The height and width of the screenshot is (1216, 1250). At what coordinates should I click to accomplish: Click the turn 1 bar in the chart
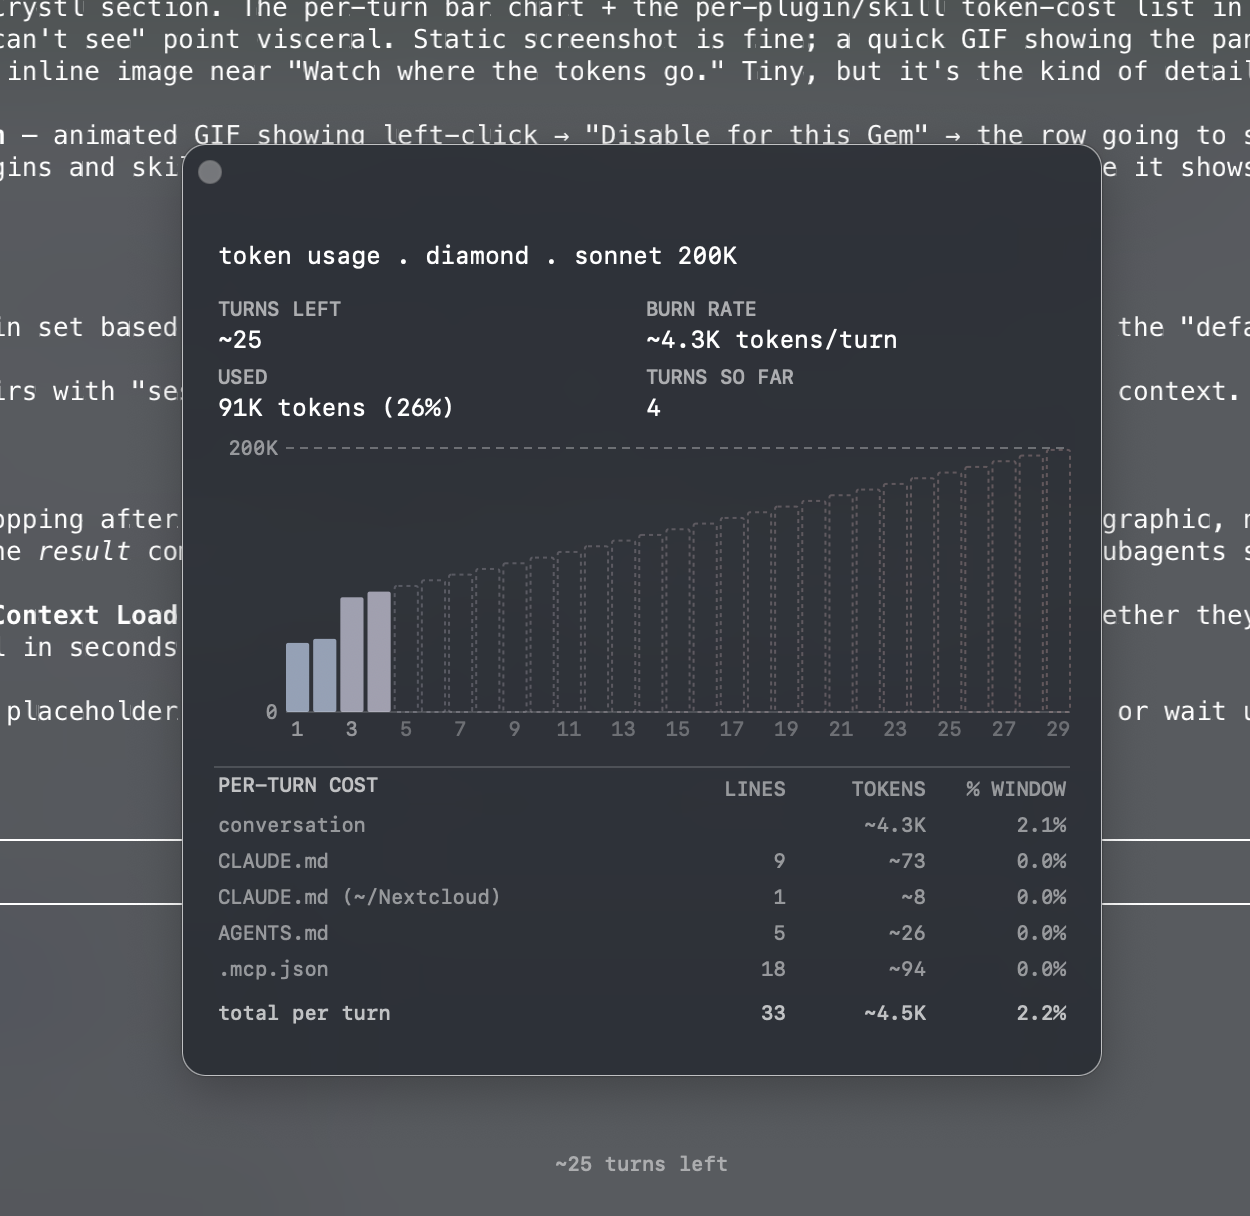coord(298,677)
